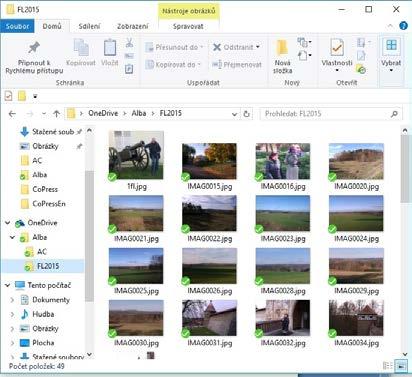Image resolution: width=412 pixels, height=377 pixels.
Task: Select the IMAG0015.jpg thumbnail
Action: 209,161
